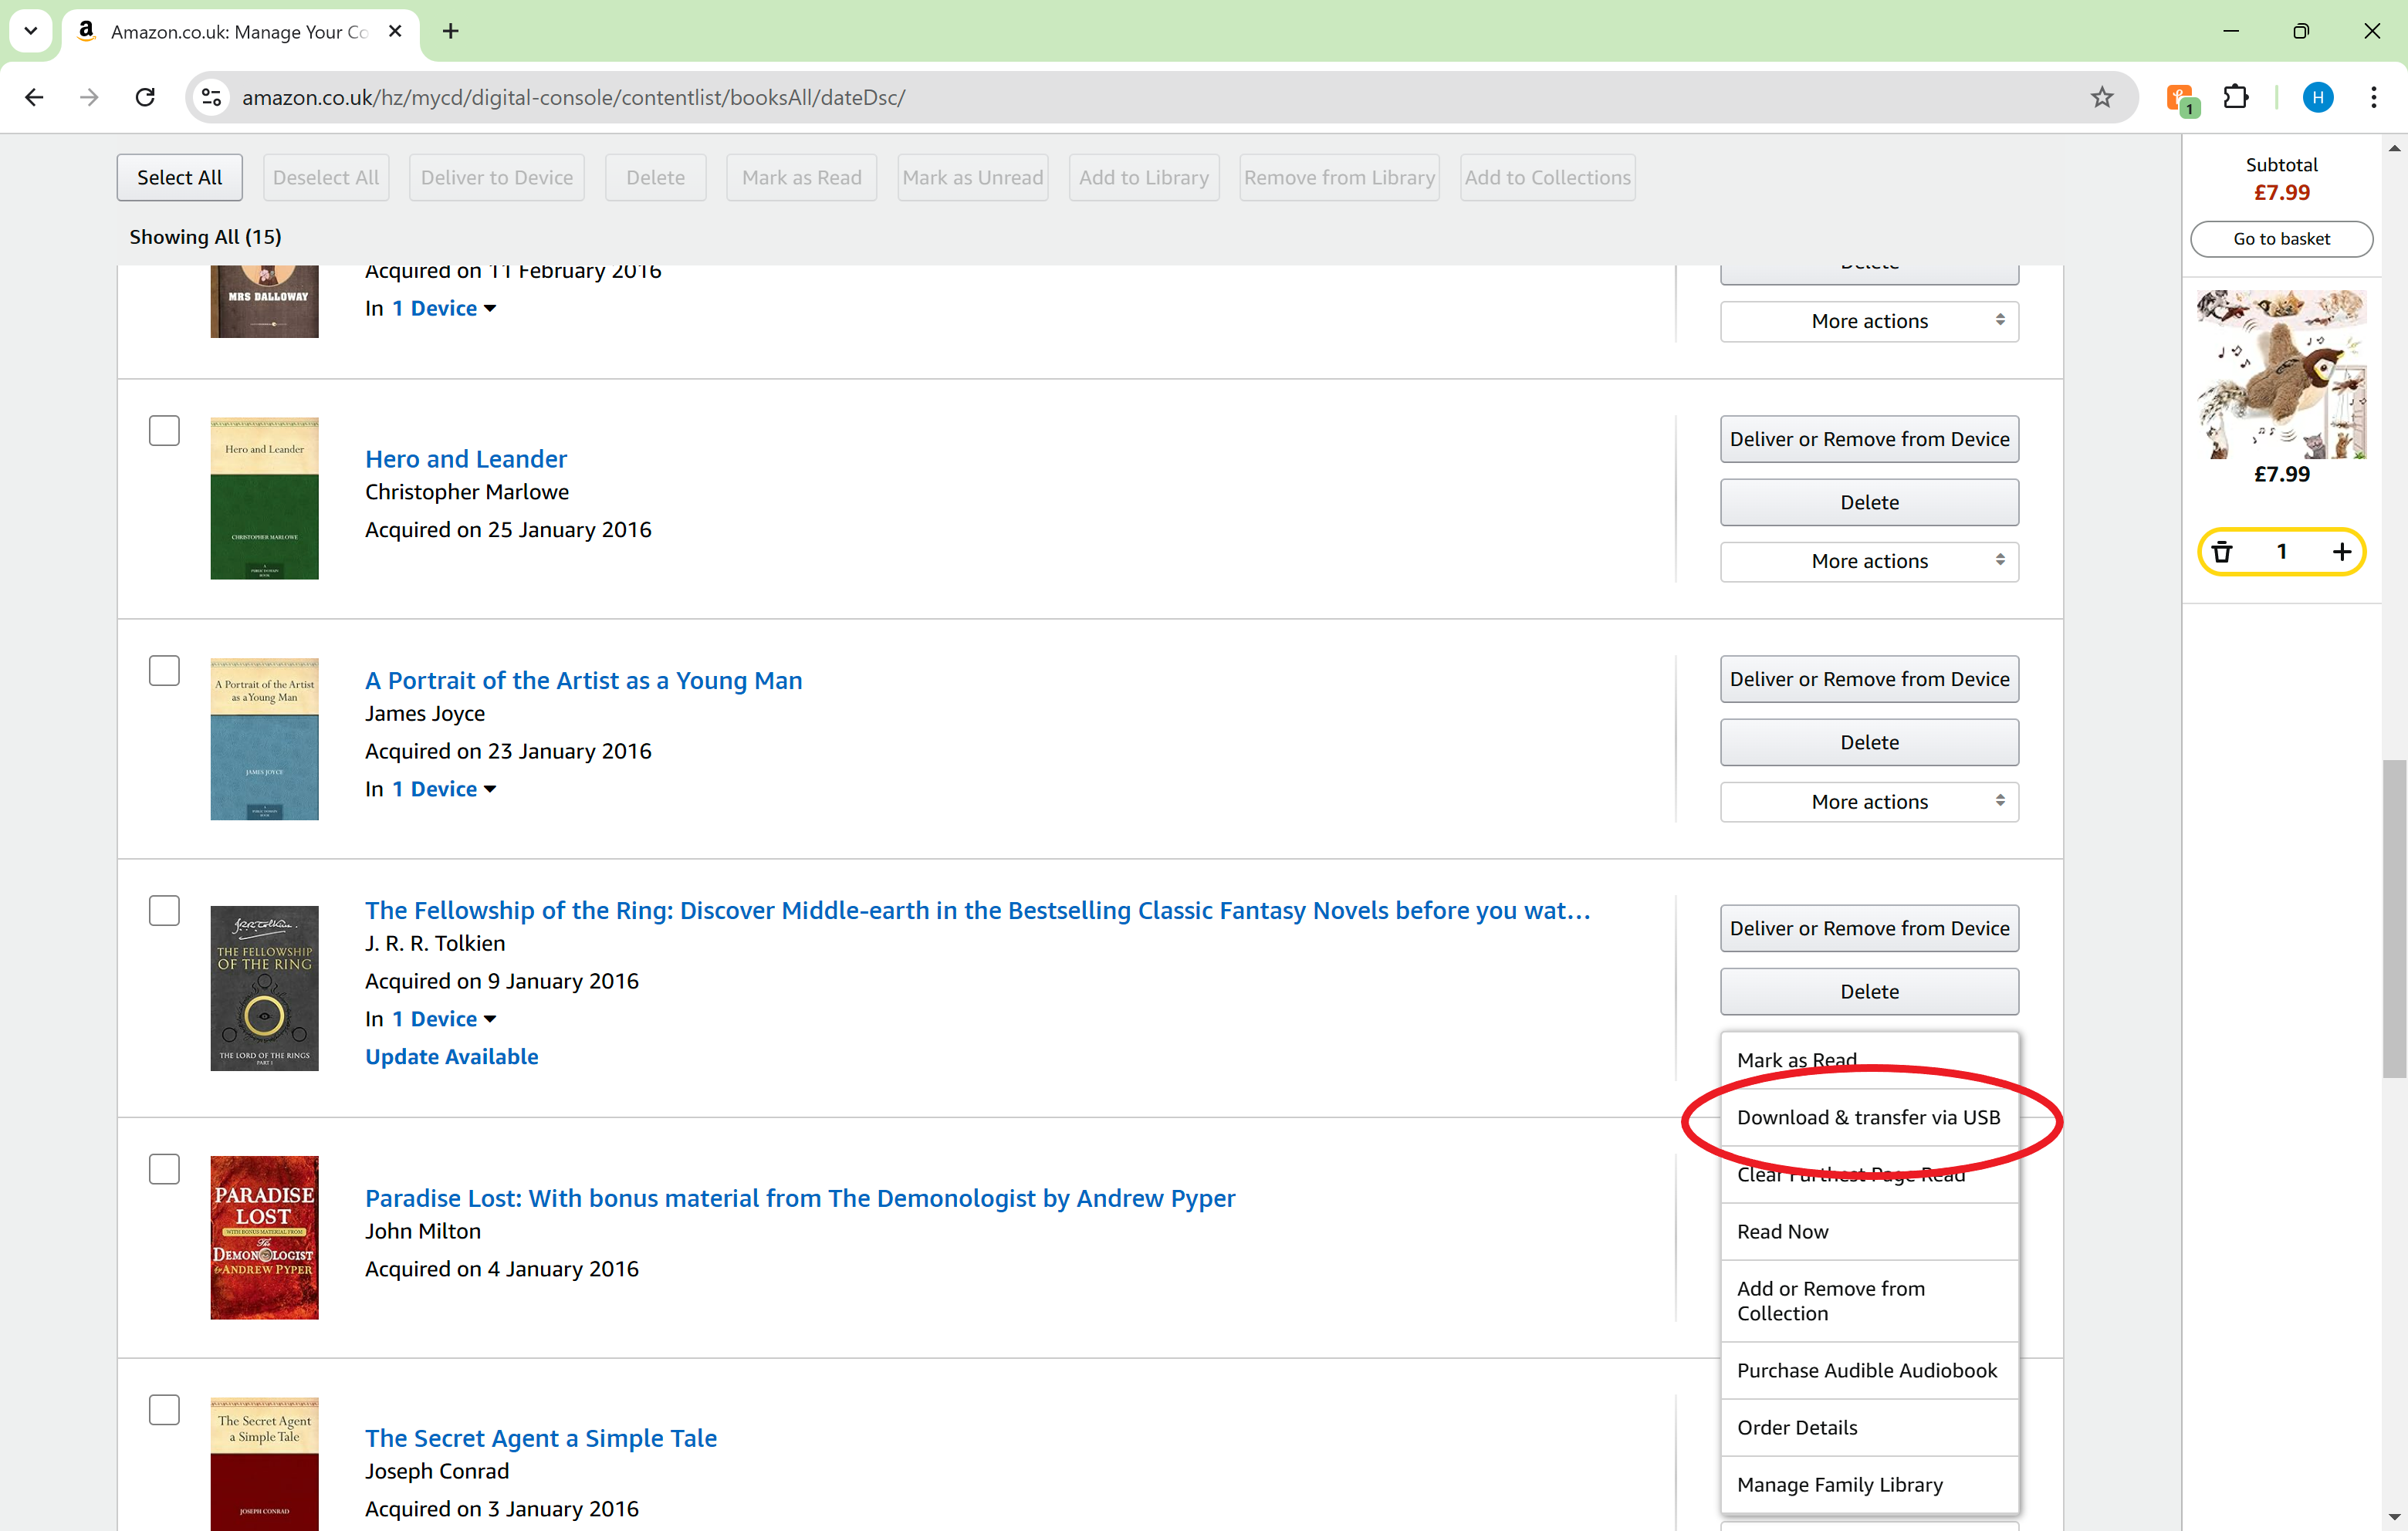Click the Mark as Unread toolbar button

point(973,177)
